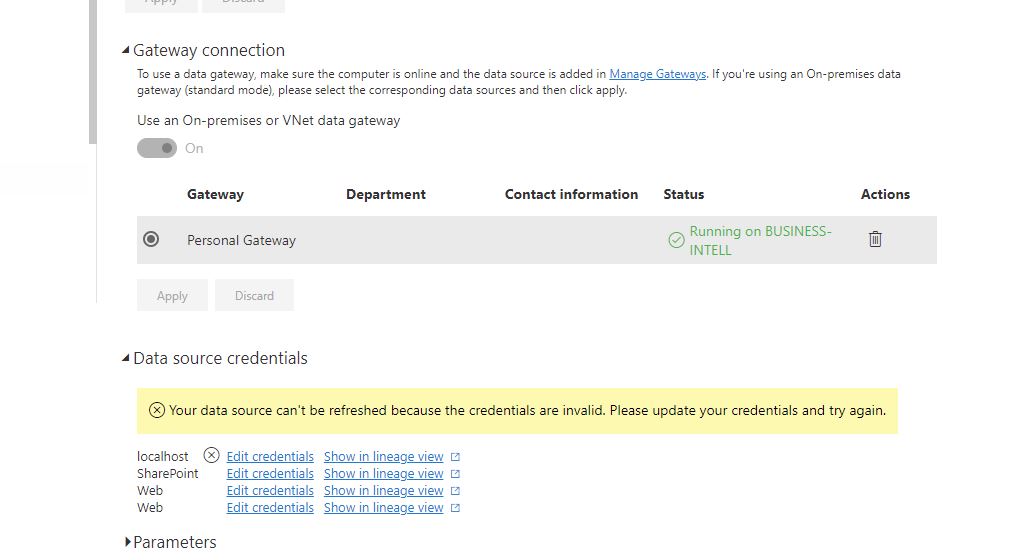This screenshot has height=560, width=1031.
Task: Click the localhost data source label
Action: coord(162,457)
